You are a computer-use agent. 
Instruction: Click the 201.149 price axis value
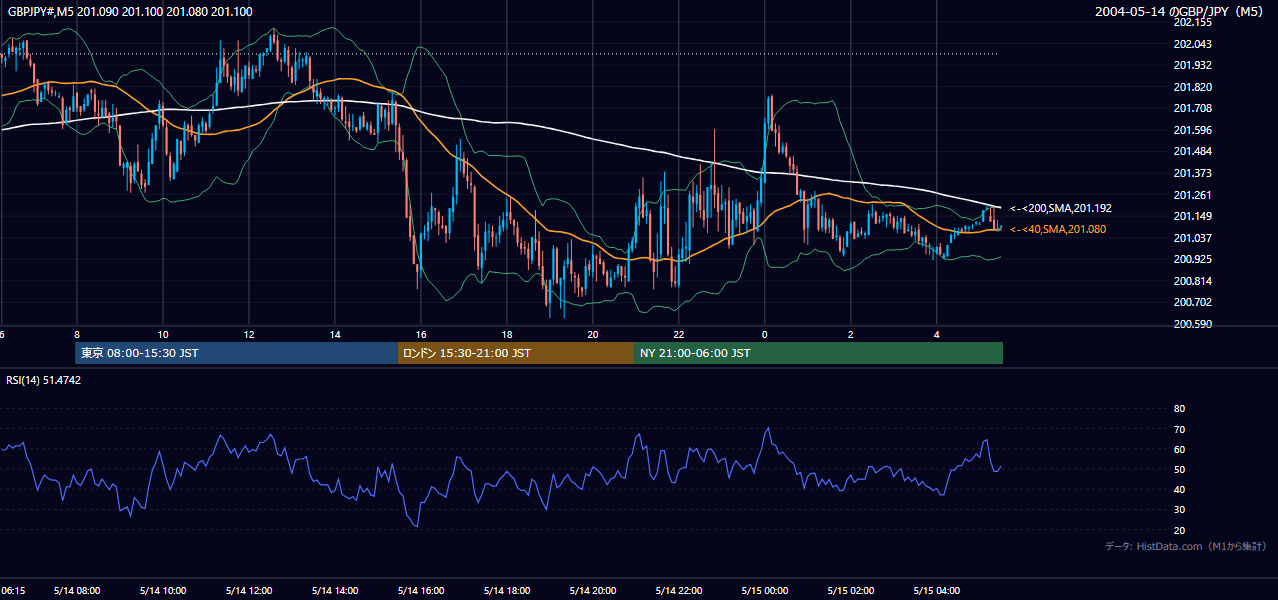click(1192, 216)
